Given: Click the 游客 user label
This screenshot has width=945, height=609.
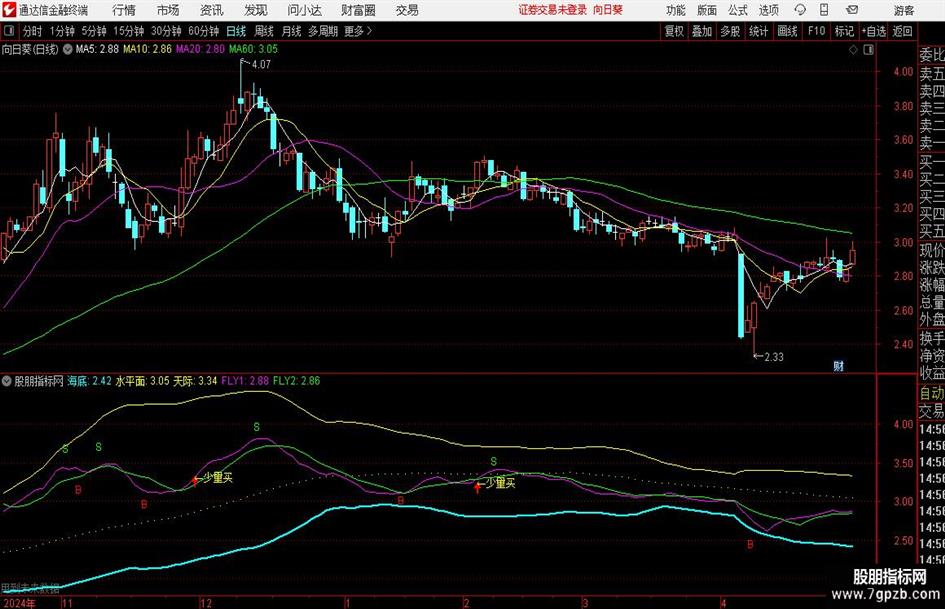Looking at the screenshot, I should point(903,10).
